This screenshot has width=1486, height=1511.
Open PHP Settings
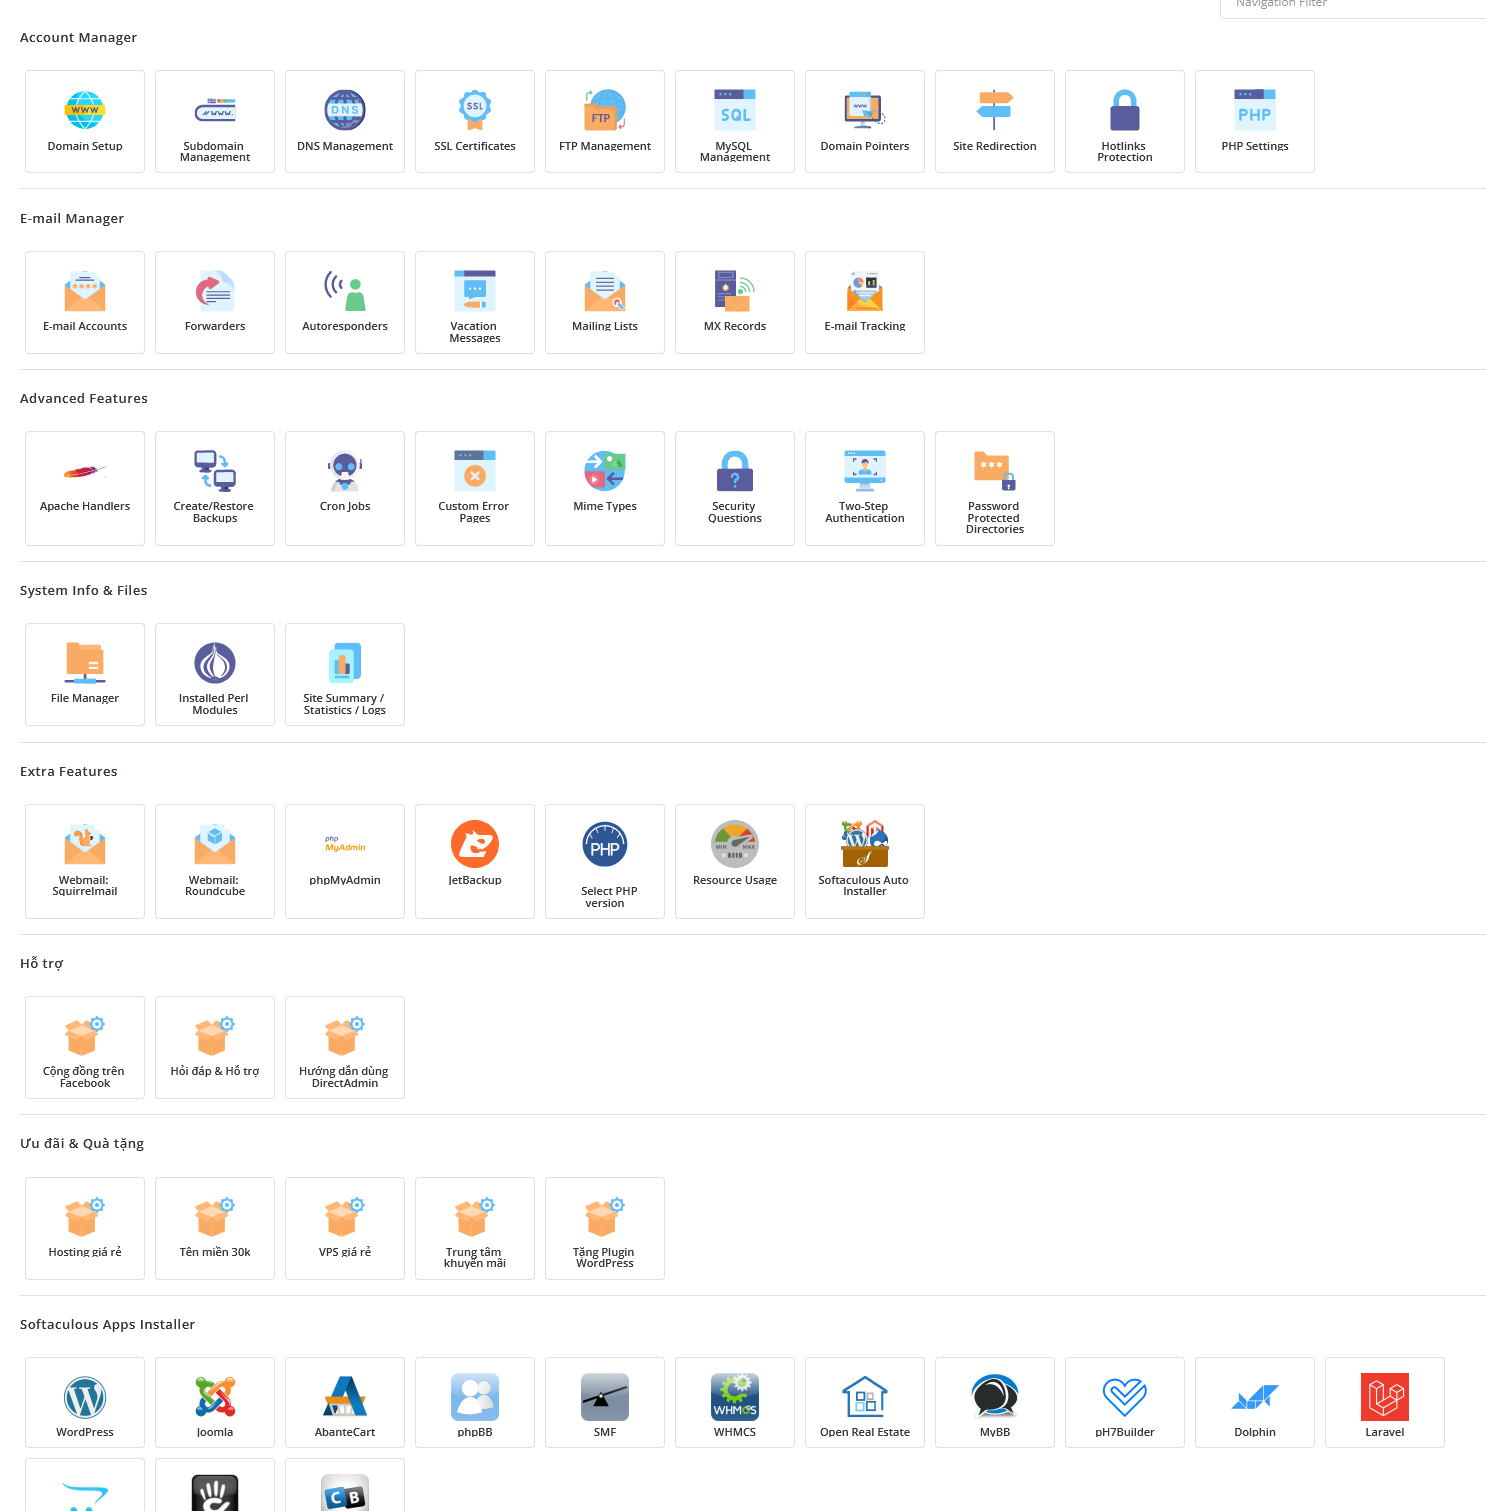[1255, 121]
